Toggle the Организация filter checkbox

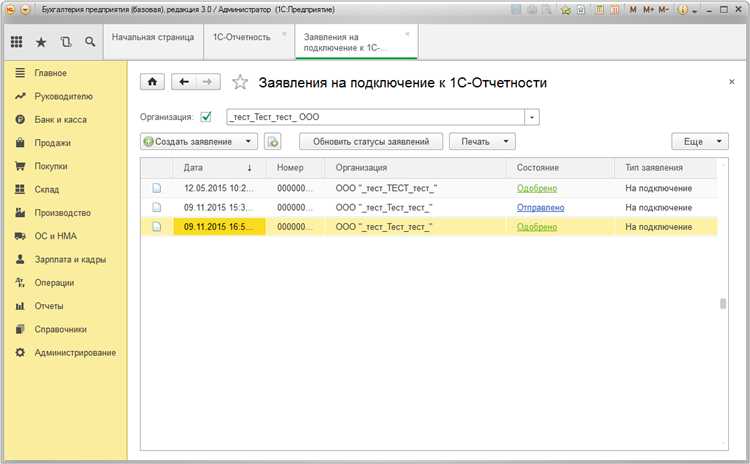click(x=206, y=117)
